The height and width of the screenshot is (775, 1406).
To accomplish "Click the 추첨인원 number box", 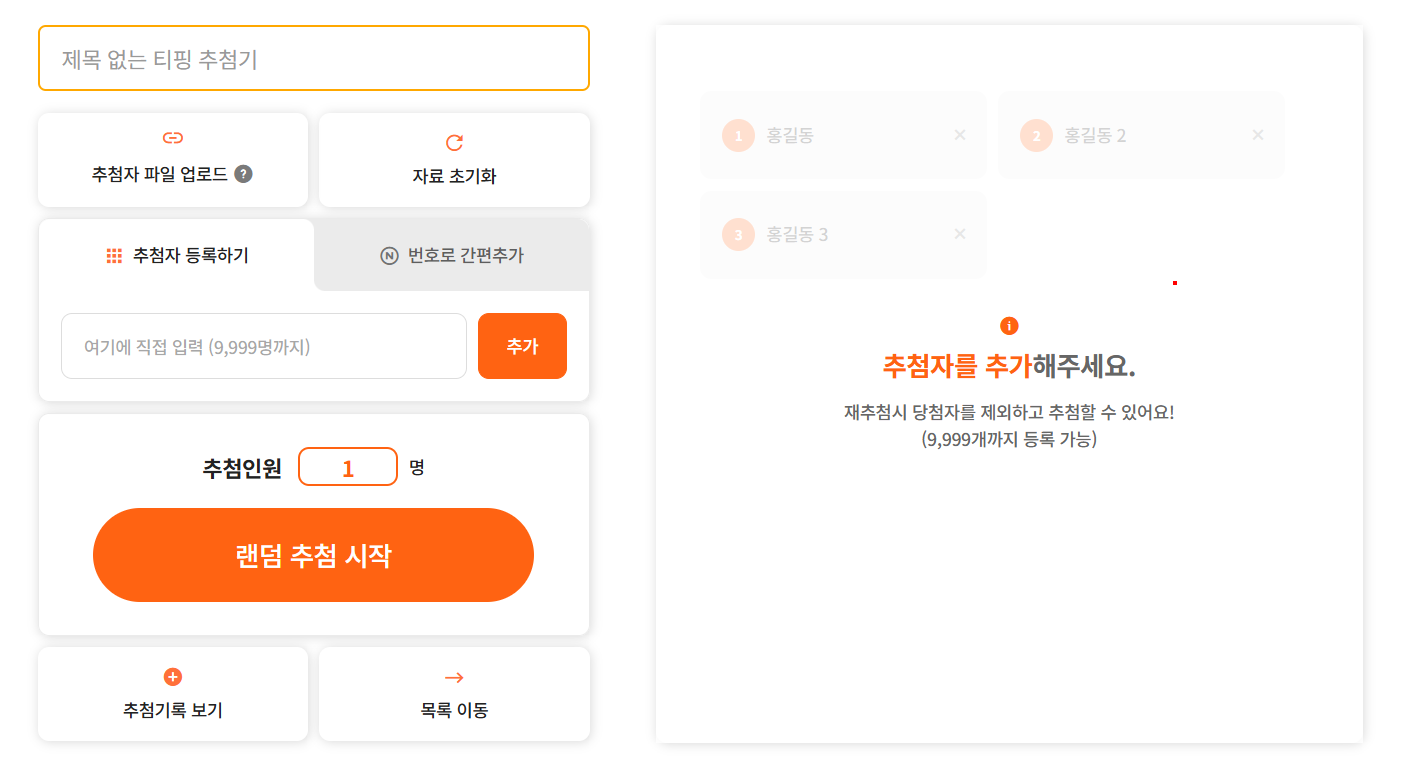I will point(348,467).
